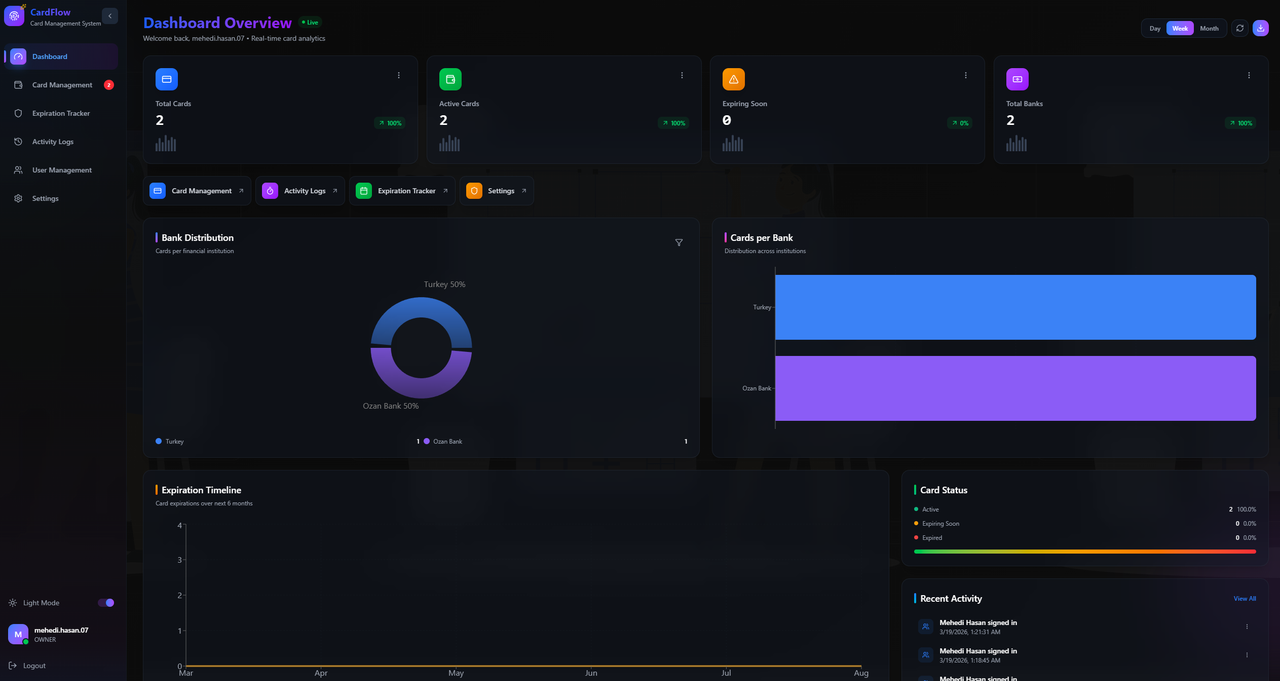Click the Live status indicator
The height and width of the screenshot is (681, 1280).
(310, 22)
